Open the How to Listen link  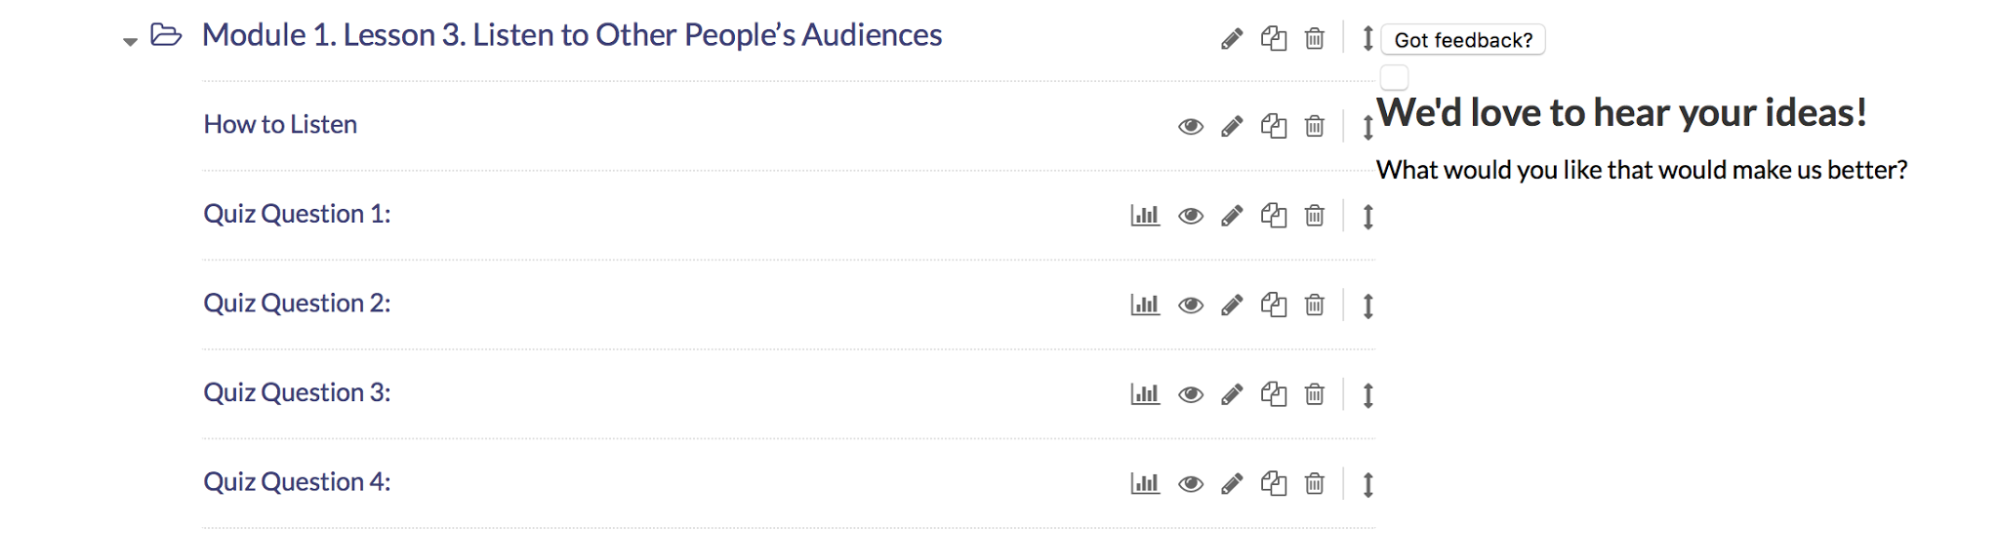tap(280, 124)
